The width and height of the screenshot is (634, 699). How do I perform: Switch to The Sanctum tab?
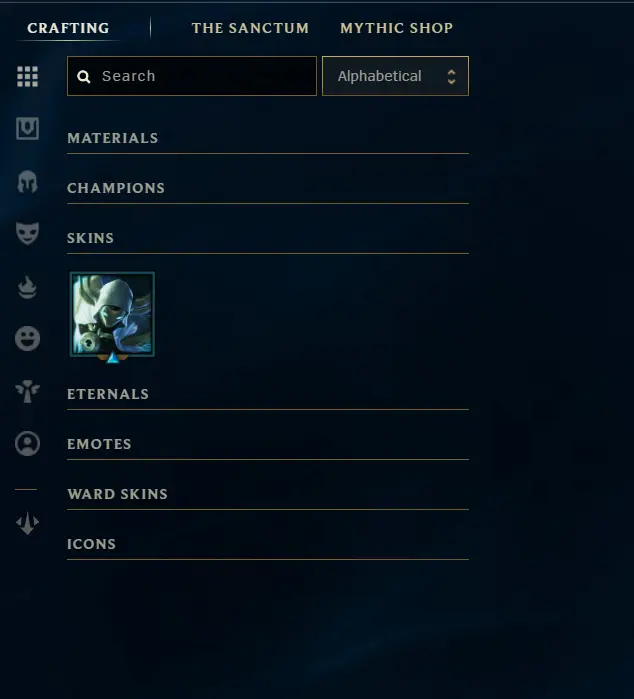250,28
